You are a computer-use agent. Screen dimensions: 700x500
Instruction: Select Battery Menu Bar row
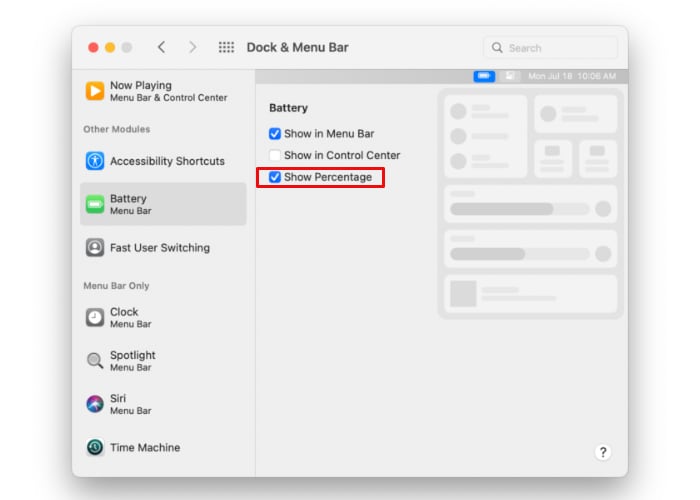(x=163, y=204)
